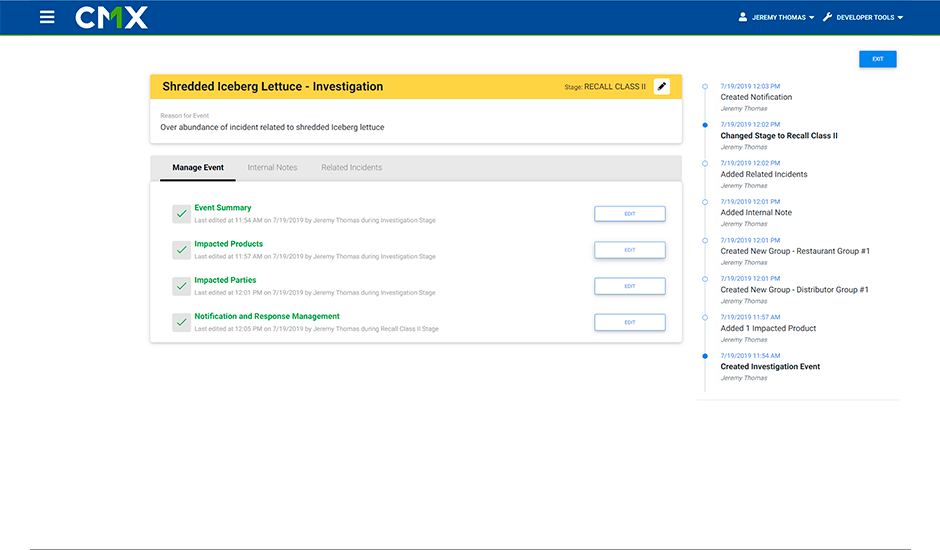Click the blue Exit button

tap(878, 59)
